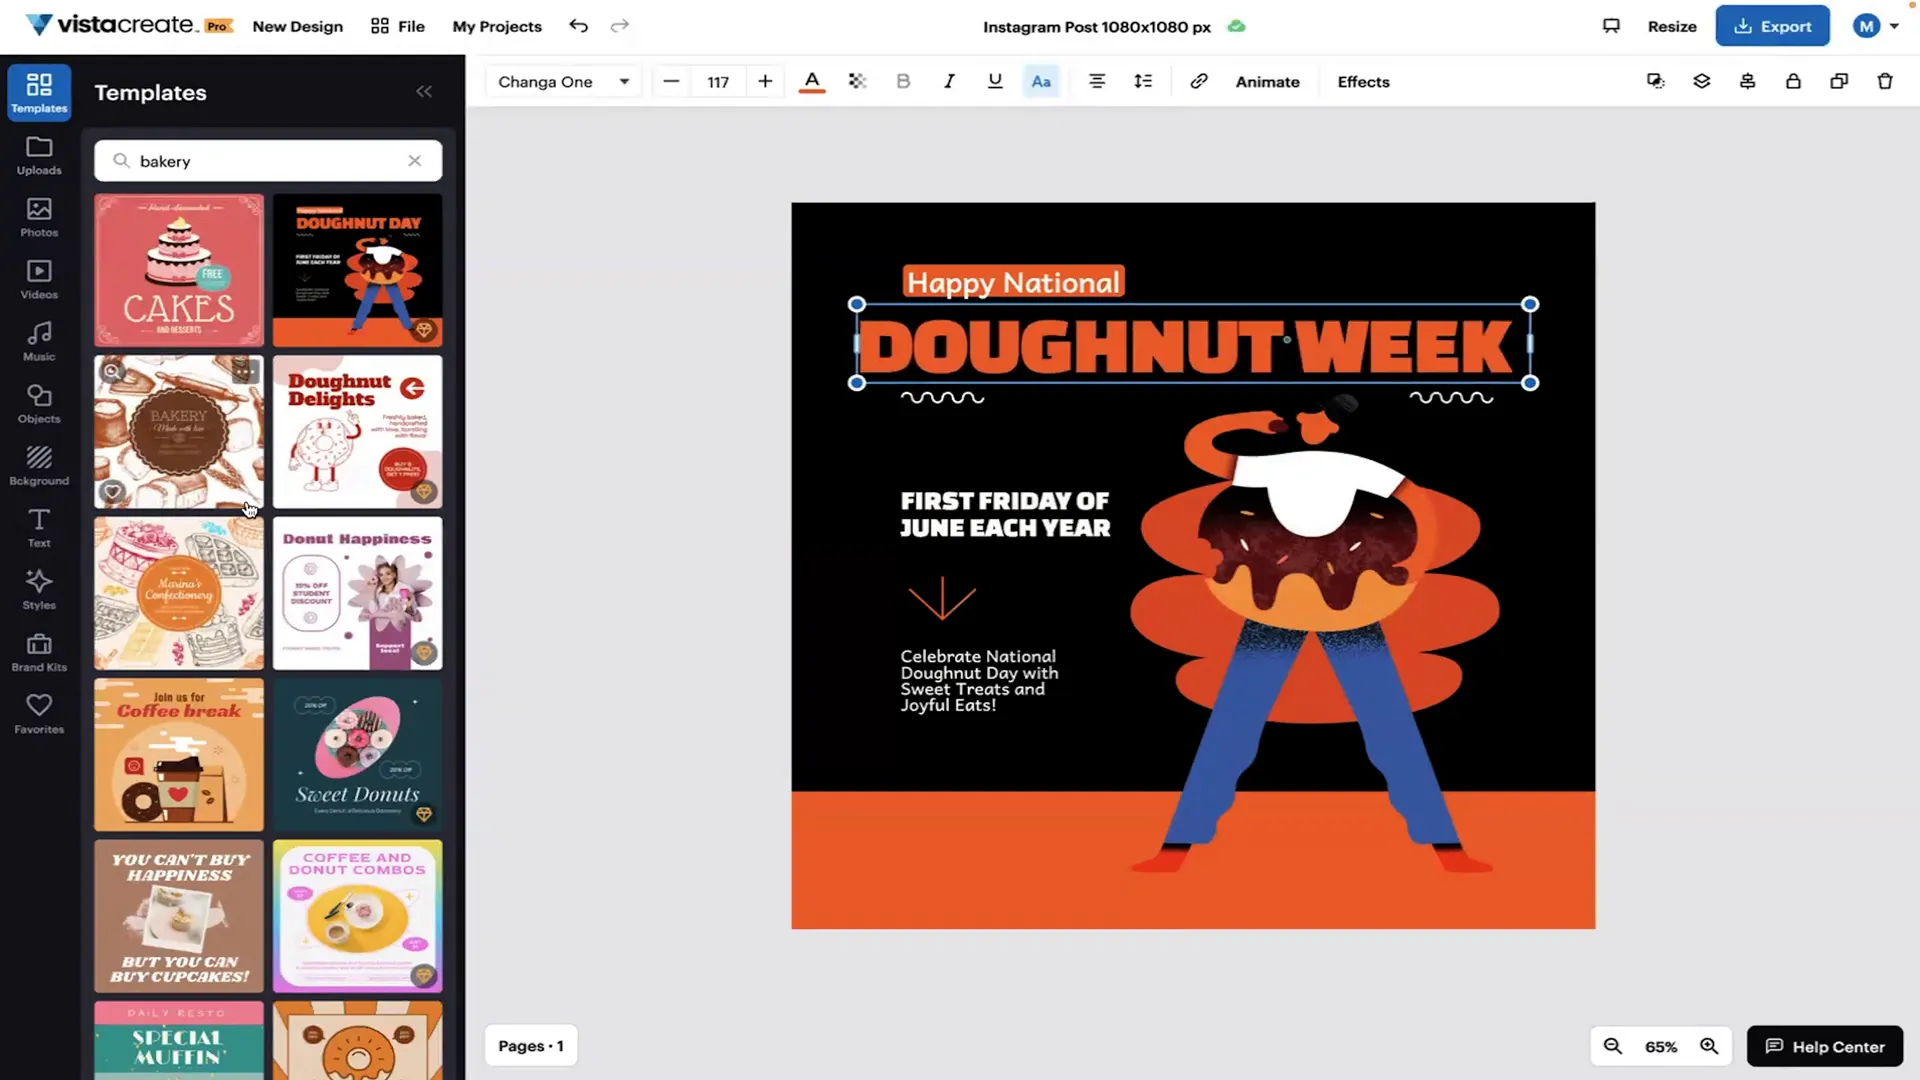The image size is (1920, 1080).
Task: Toggle underline formatting
Action: coord(995,82)
